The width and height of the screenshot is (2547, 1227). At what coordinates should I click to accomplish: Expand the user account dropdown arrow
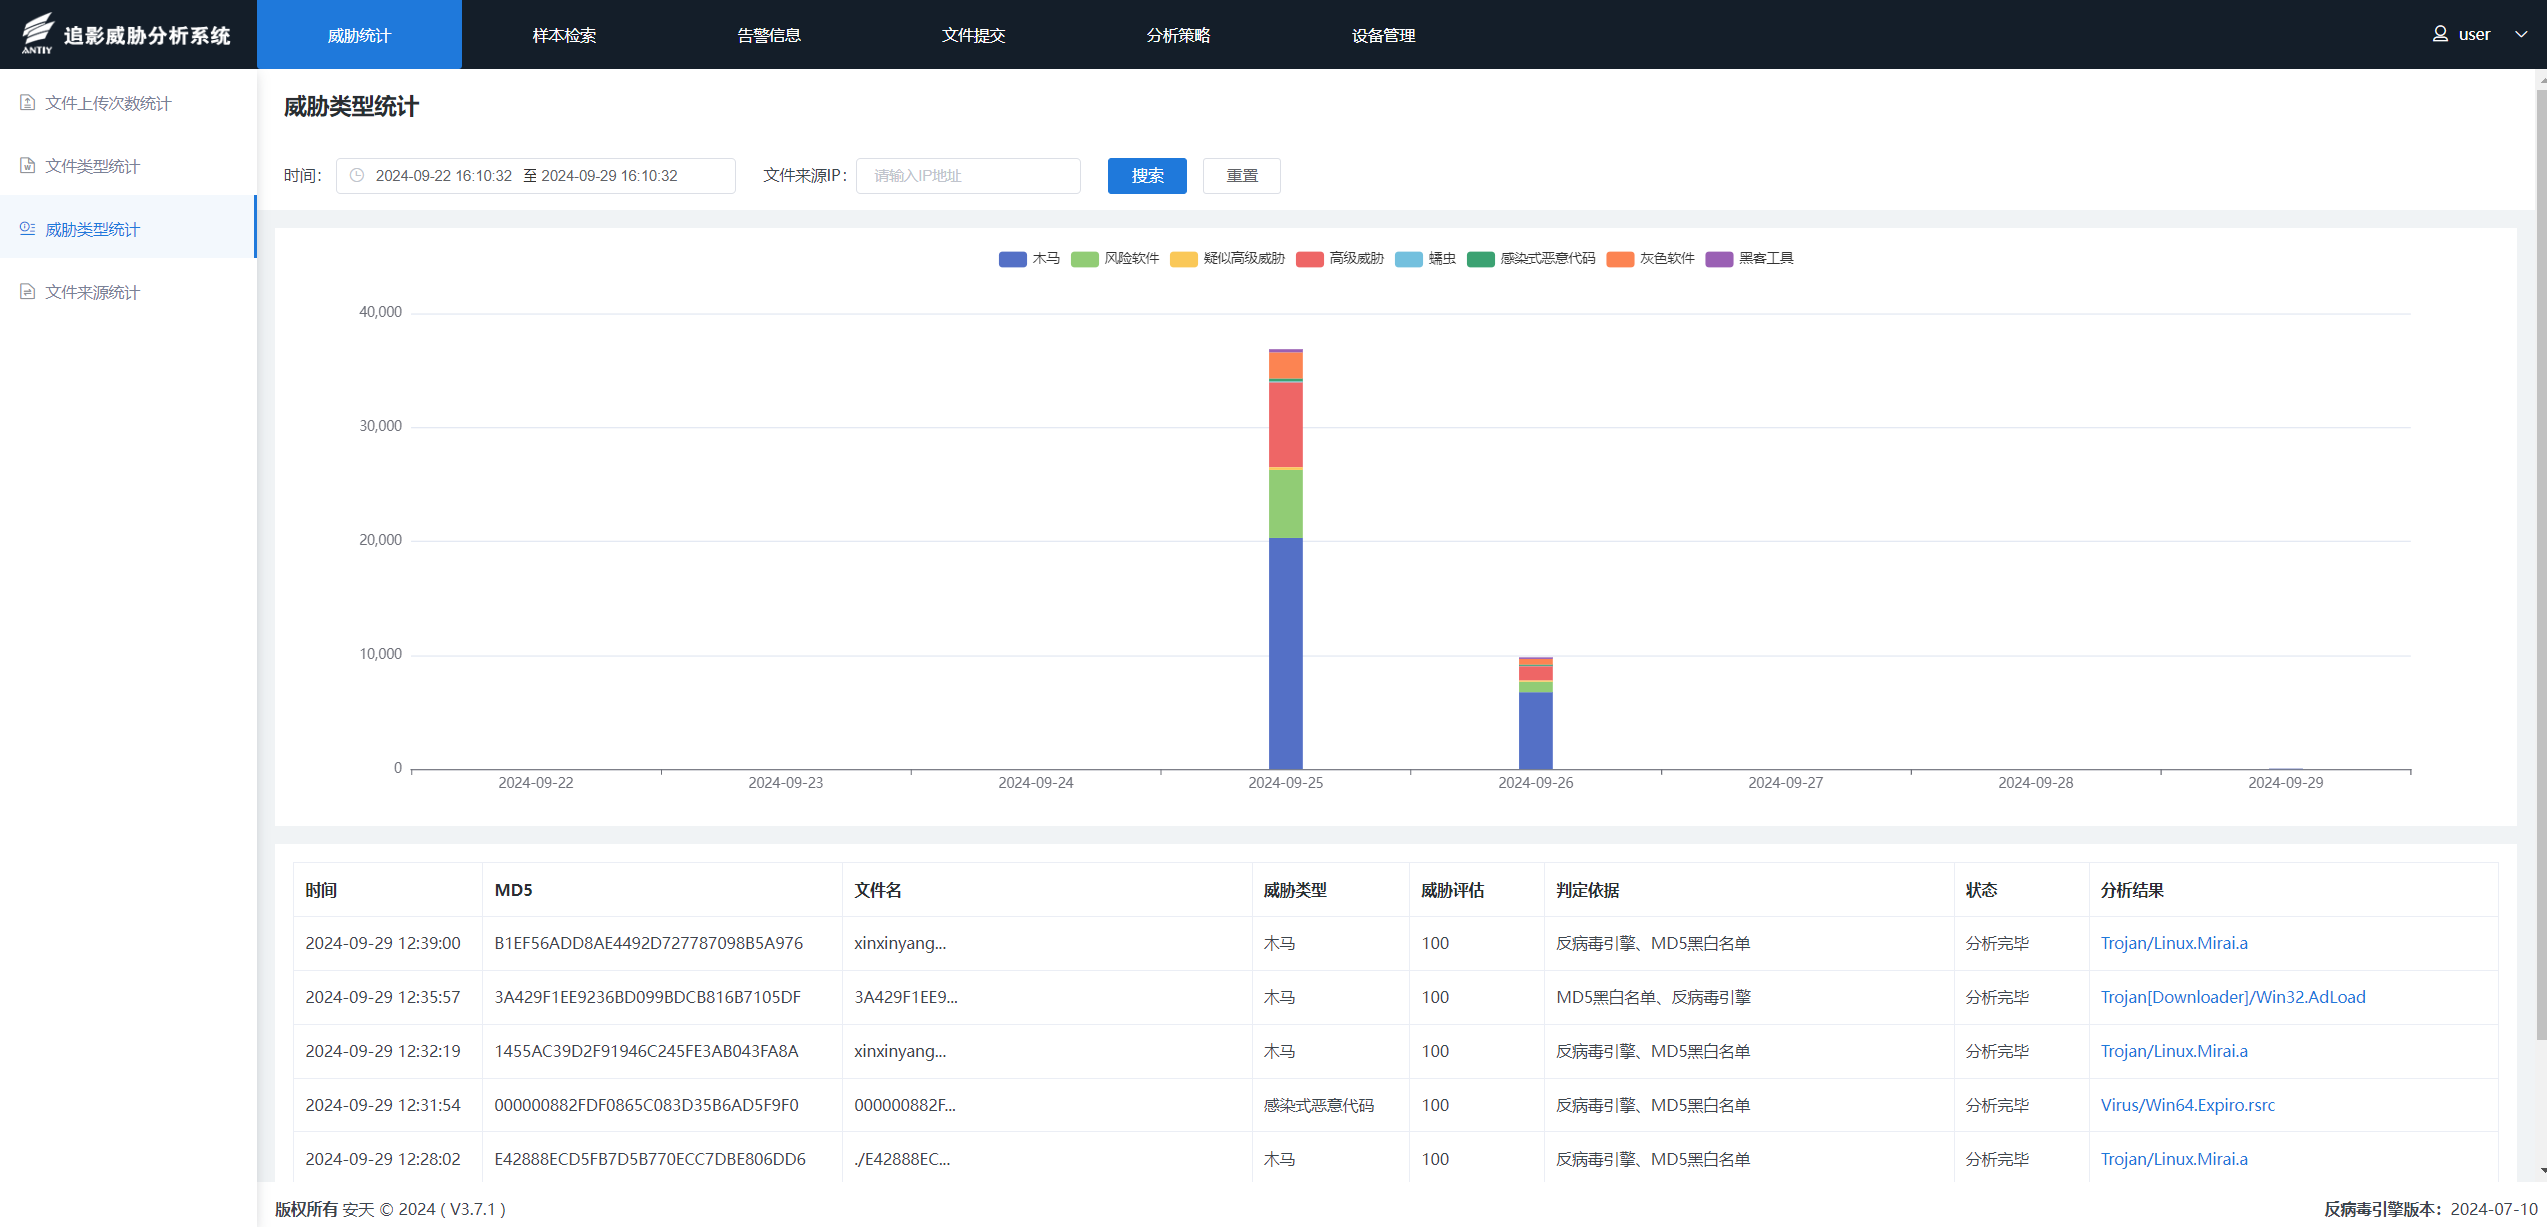tap(2521, 34)
